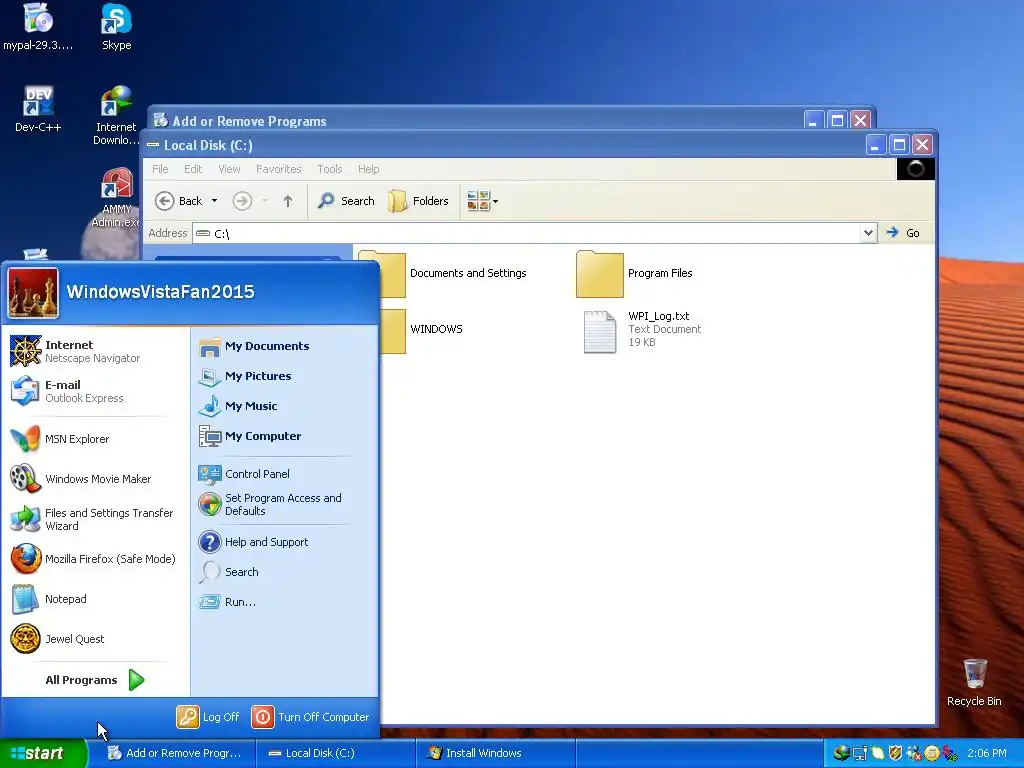Open My Computer
The image size is (1024, 768).
click(250, 436)
